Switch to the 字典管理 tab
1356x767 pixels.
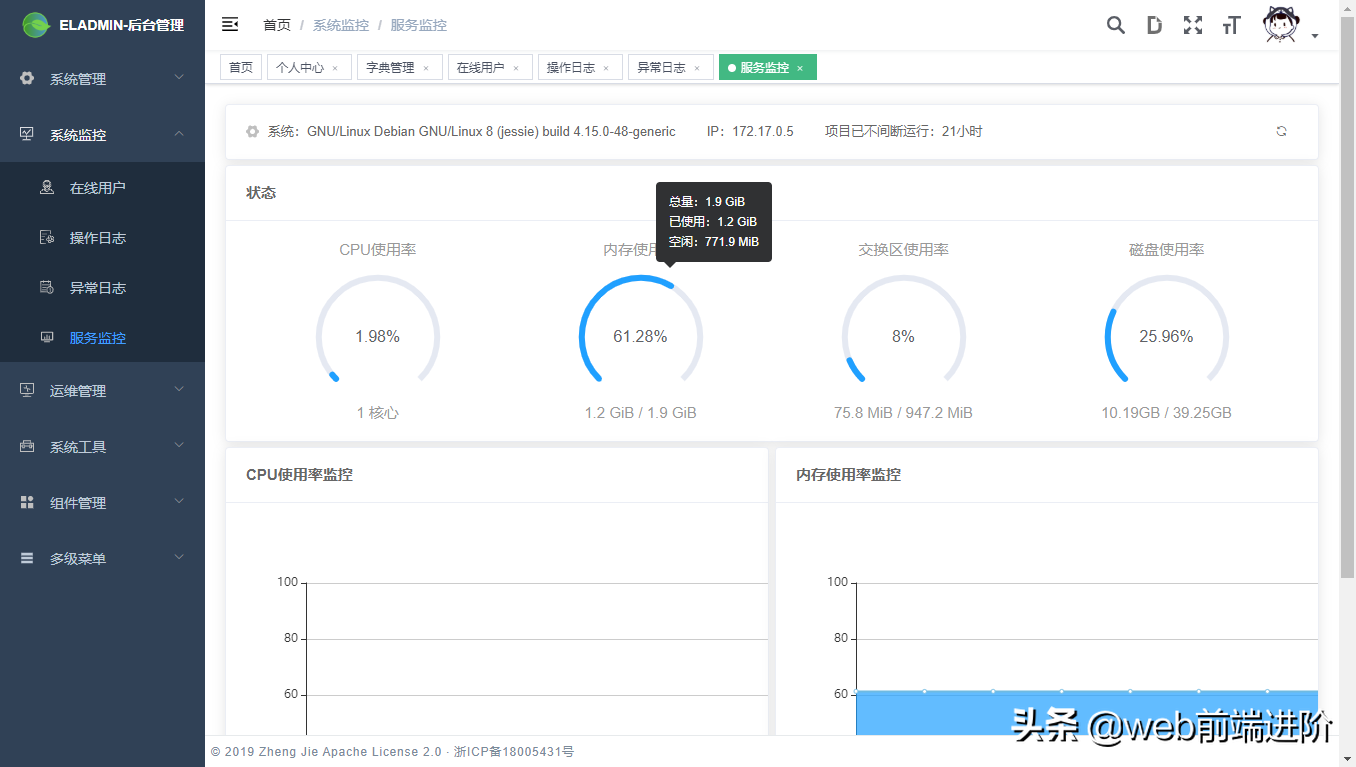(390, 68)
